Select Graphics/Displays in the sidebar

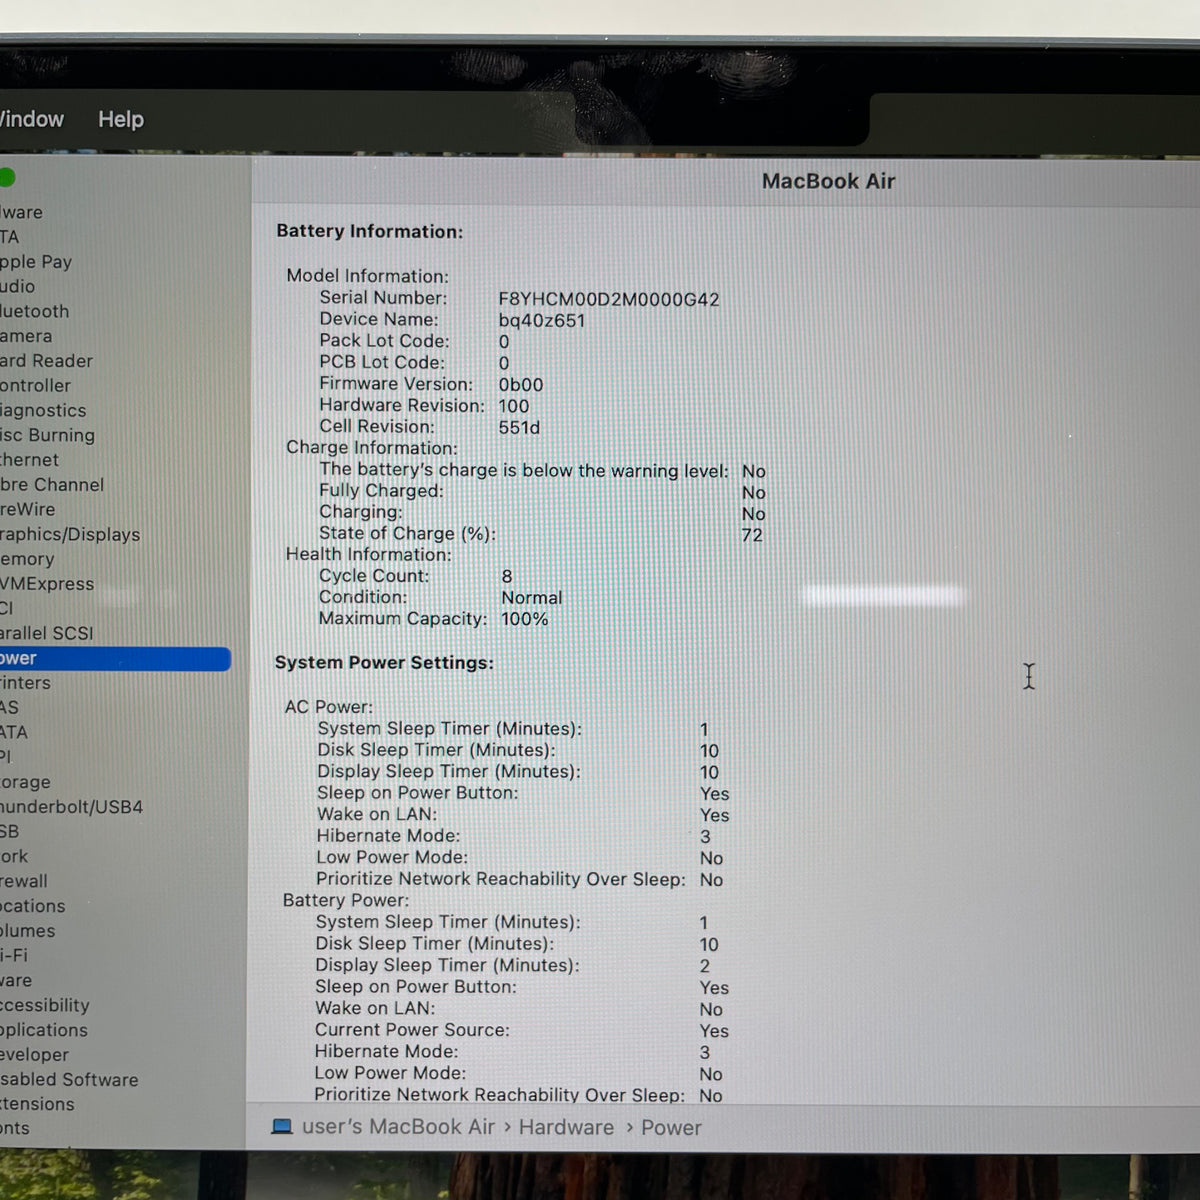tap(70, 535)
